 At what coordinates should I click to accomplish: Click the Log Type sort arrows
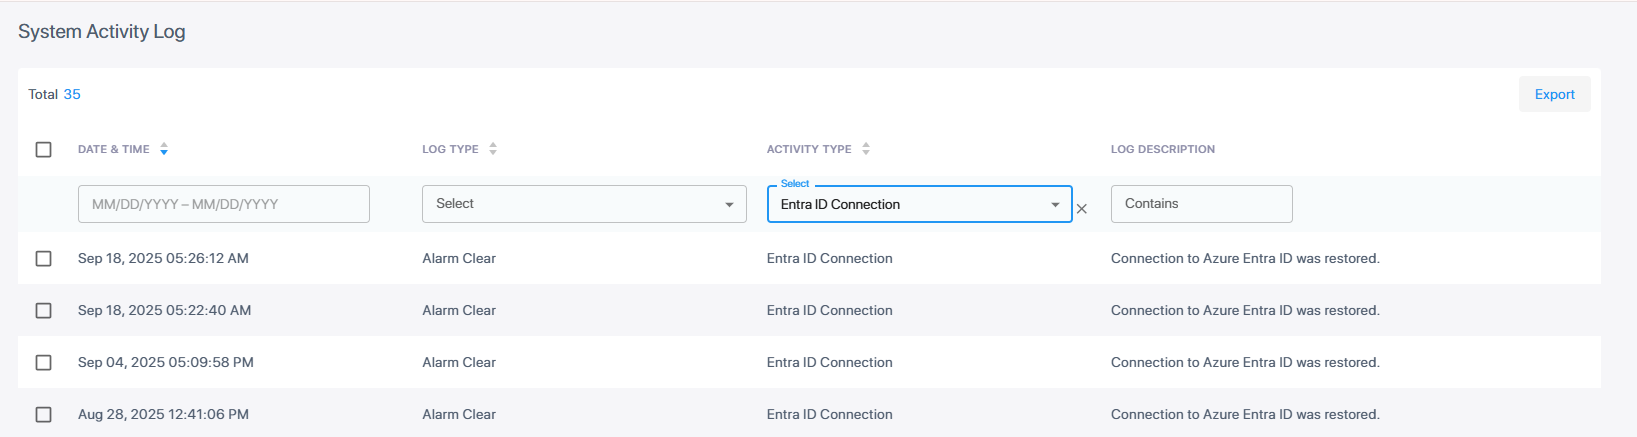[493, 149]
